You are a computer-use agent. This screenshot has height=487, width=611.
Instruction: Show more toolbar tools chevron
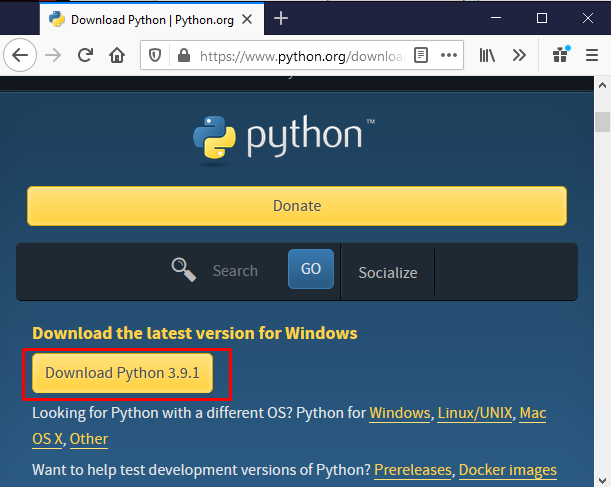pos(519,55)
